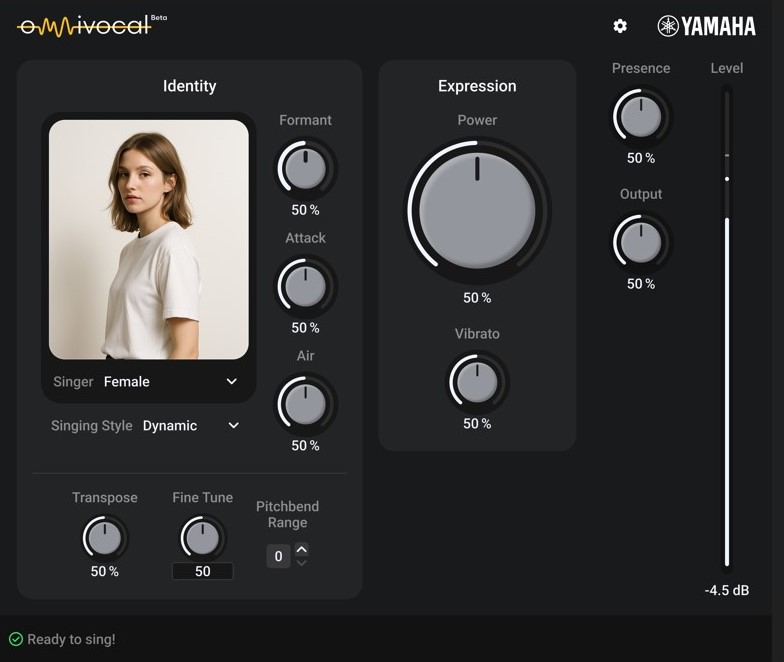
Task: Click the Formant knob
Action: pos(305,169)
